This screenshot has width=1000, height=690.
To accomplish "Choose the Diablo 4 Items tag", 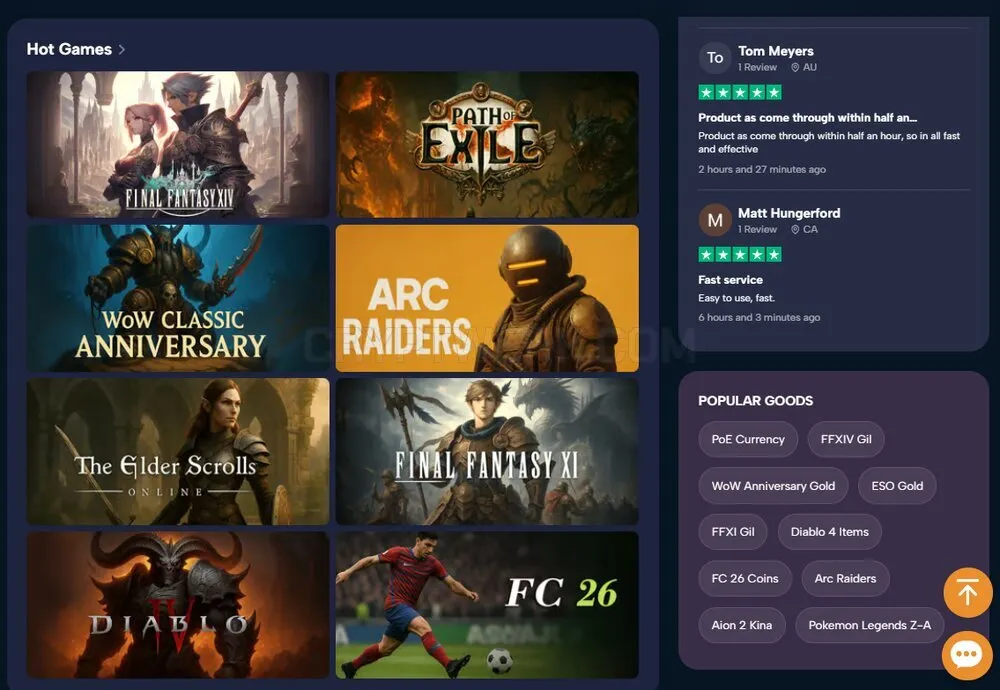I will [x=830, y=532].
